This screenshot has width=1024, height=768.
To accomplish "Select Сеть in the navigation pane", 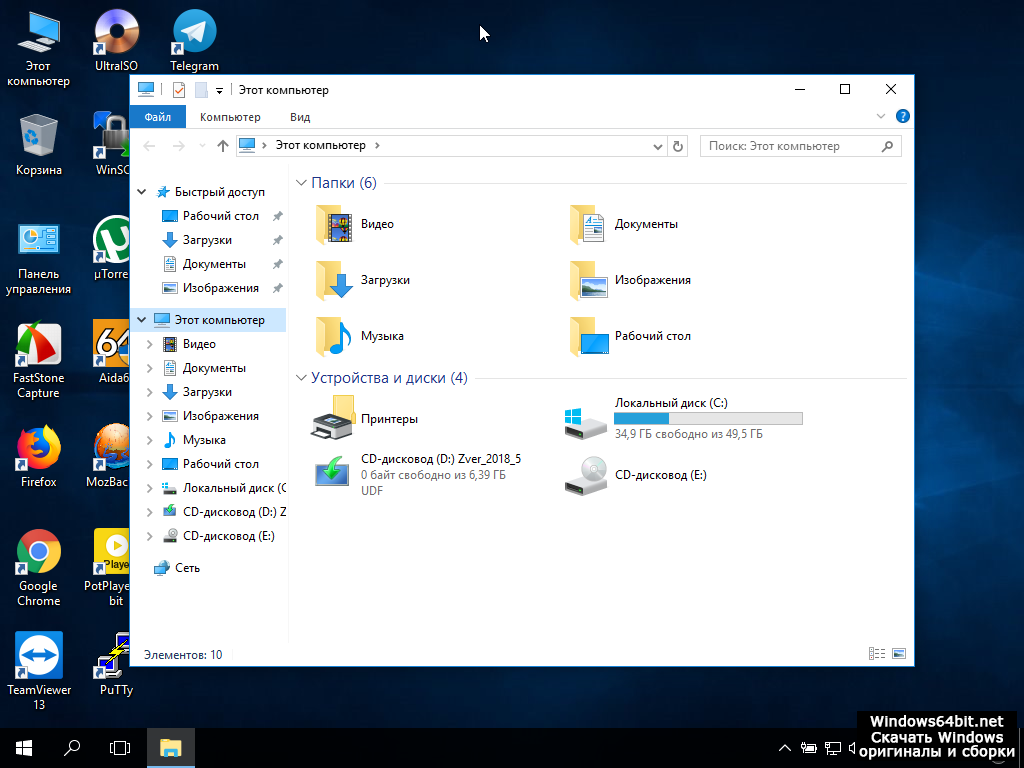I will [x=187, y=568].
